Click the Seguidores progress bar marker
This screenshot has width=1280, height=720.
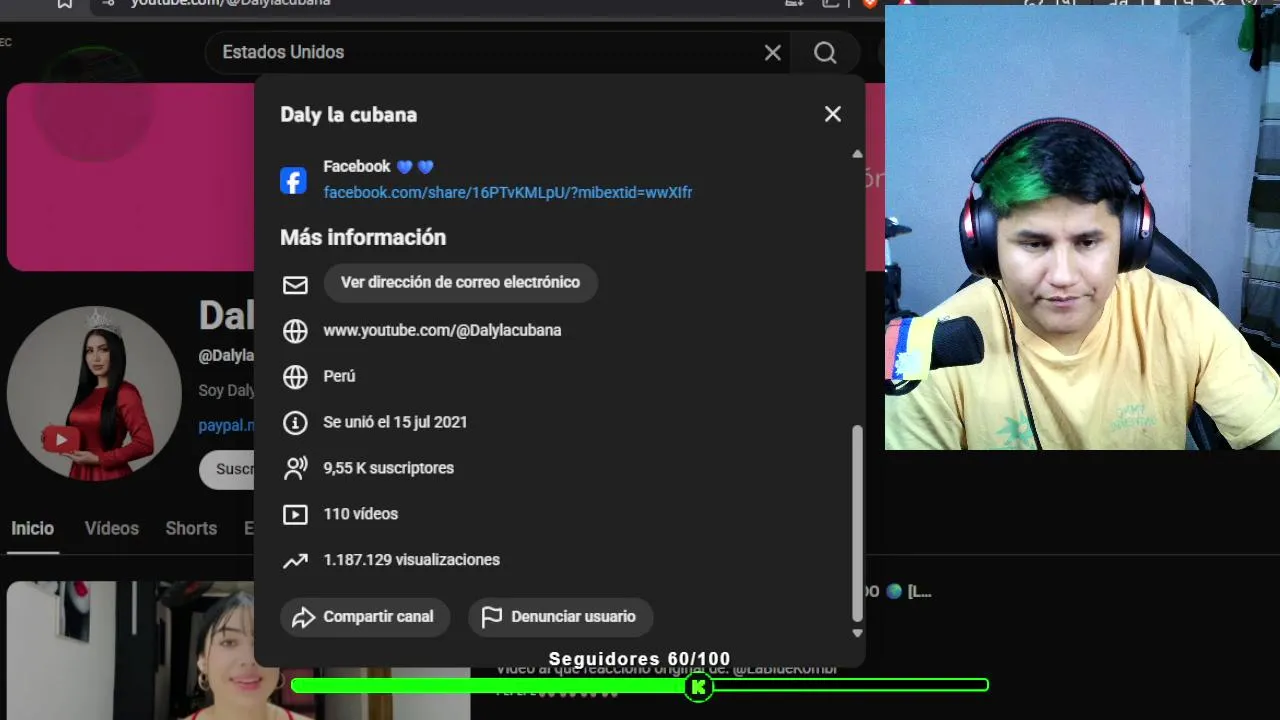(699, 686)
